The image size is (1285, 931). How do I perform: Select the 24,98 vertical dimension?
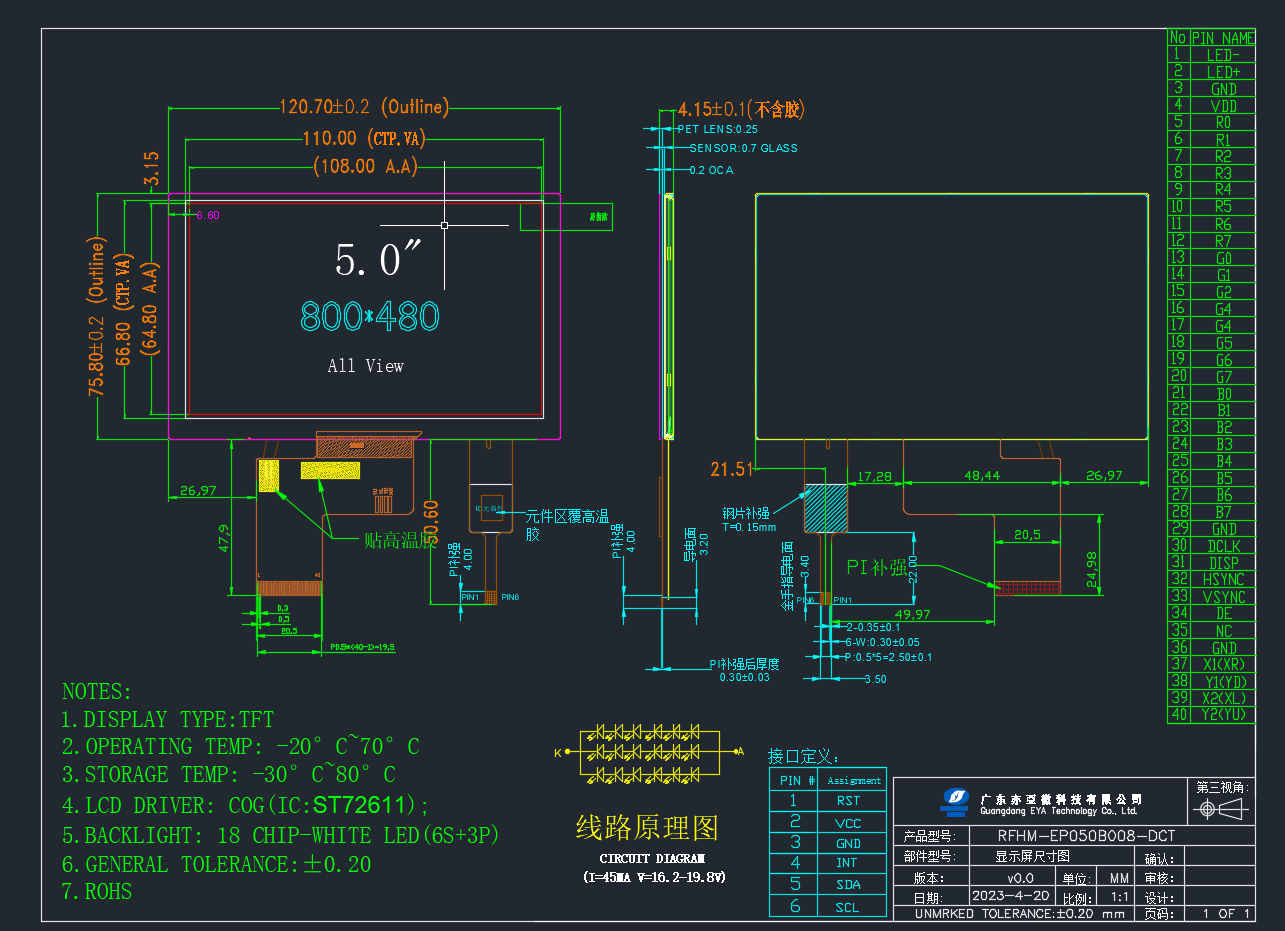(1090, 570)
